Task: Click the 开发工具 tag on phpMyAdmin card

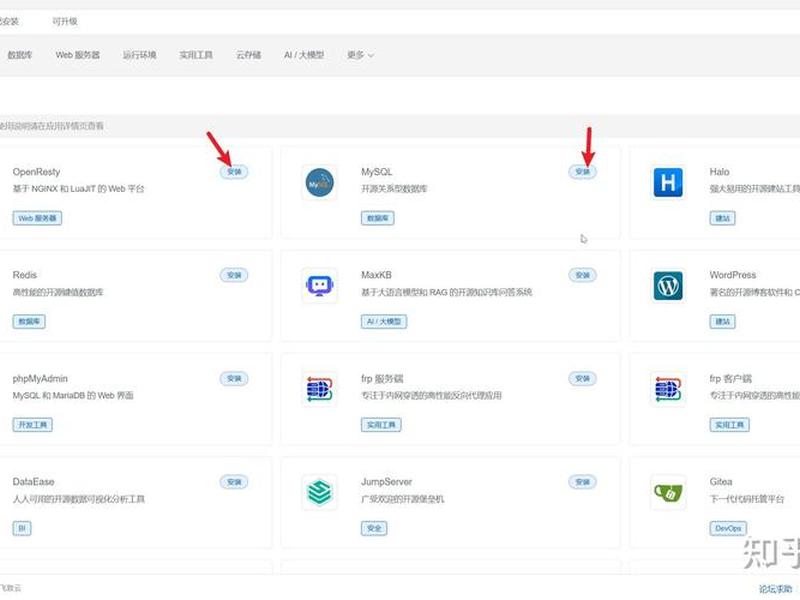Action: point(33,425)
